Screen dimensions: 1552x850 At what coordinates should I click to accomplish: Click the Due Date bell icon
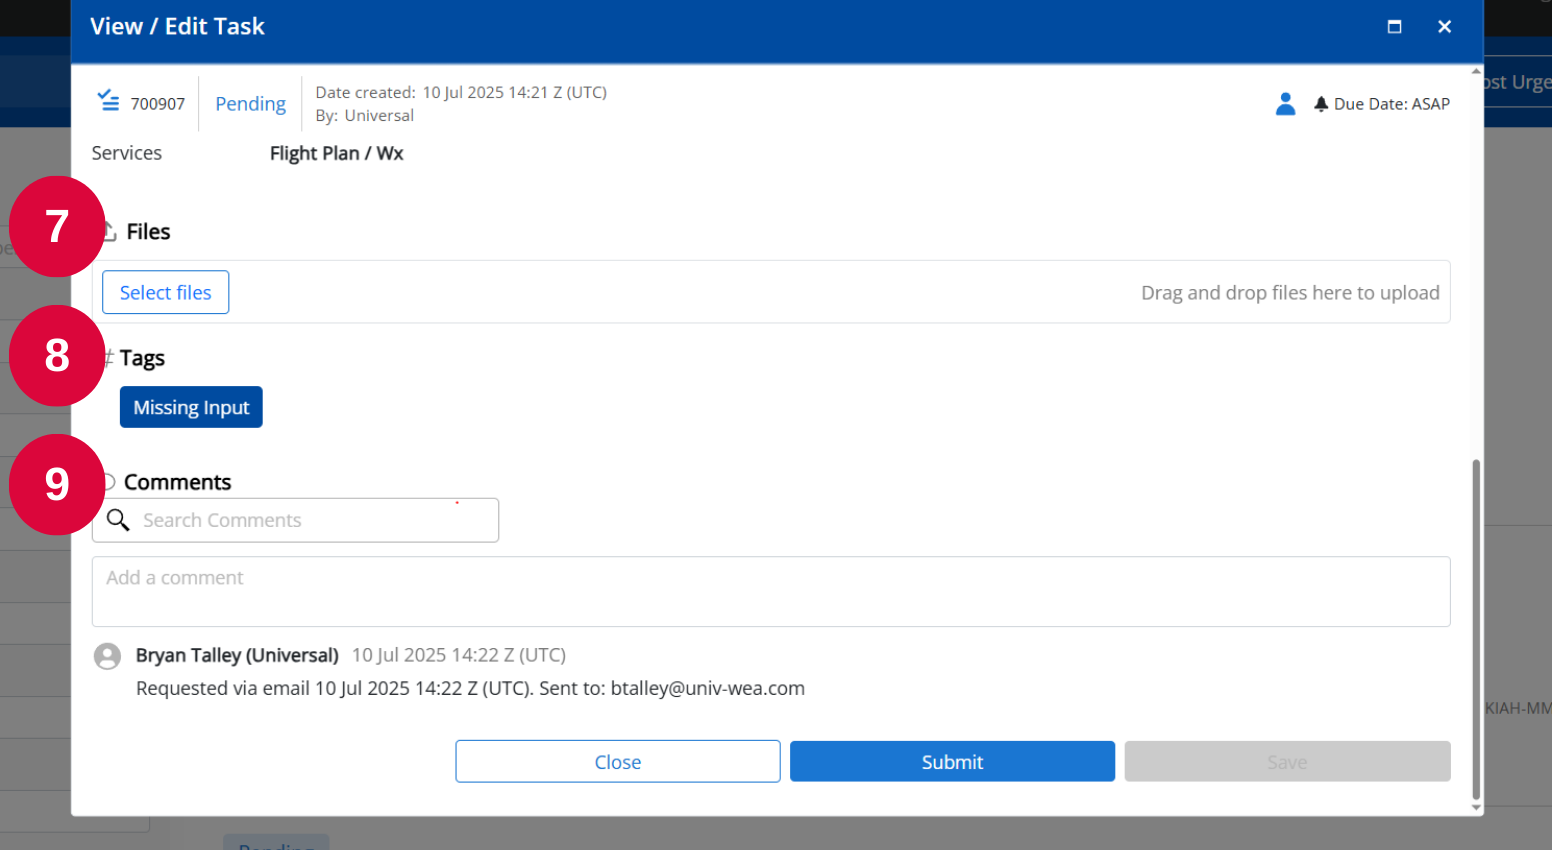click(1321, 104)
